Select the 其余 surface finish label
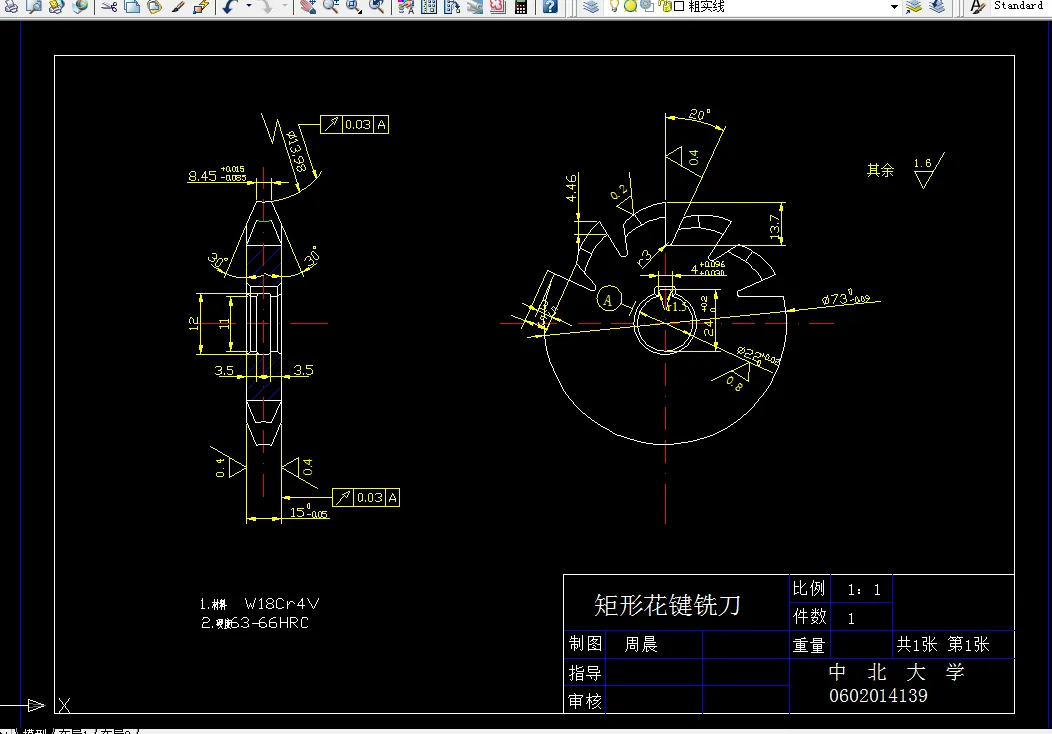The height and width of the screenshot is (734, 1052). pos(880,170)
